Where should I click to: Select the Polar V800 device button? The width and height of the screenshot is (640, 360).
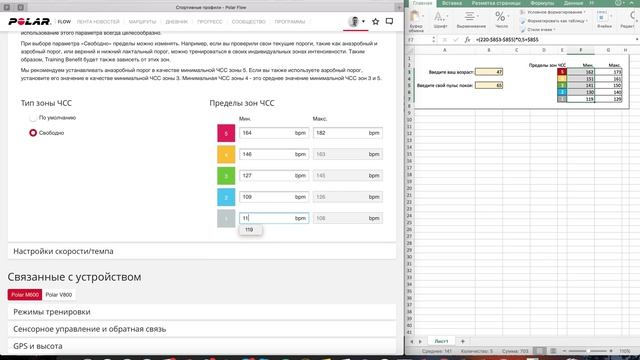coord(59,295)
